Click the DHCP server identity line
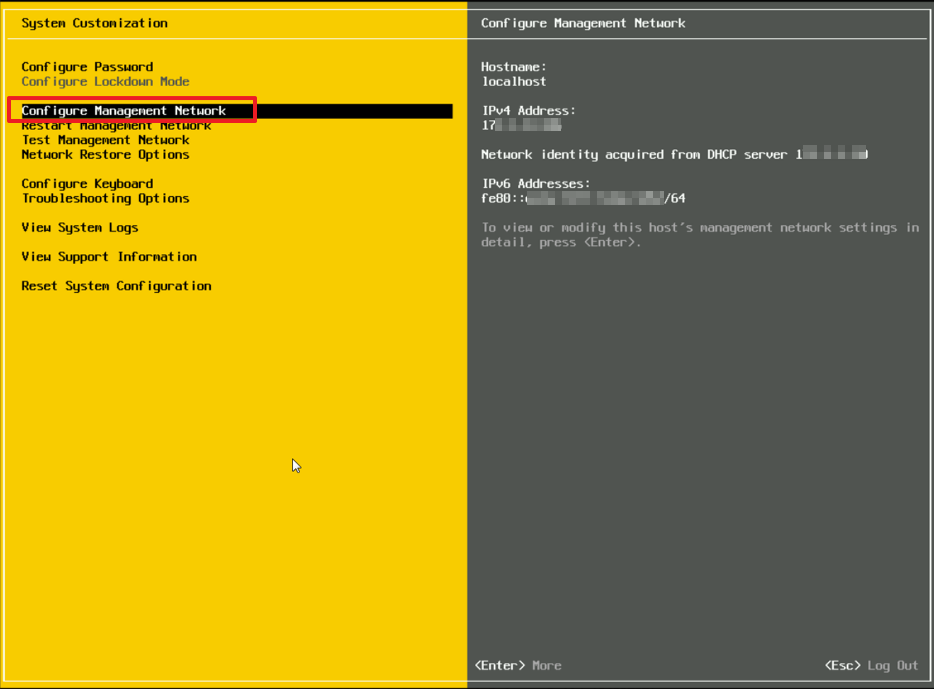 pos(674,155)
